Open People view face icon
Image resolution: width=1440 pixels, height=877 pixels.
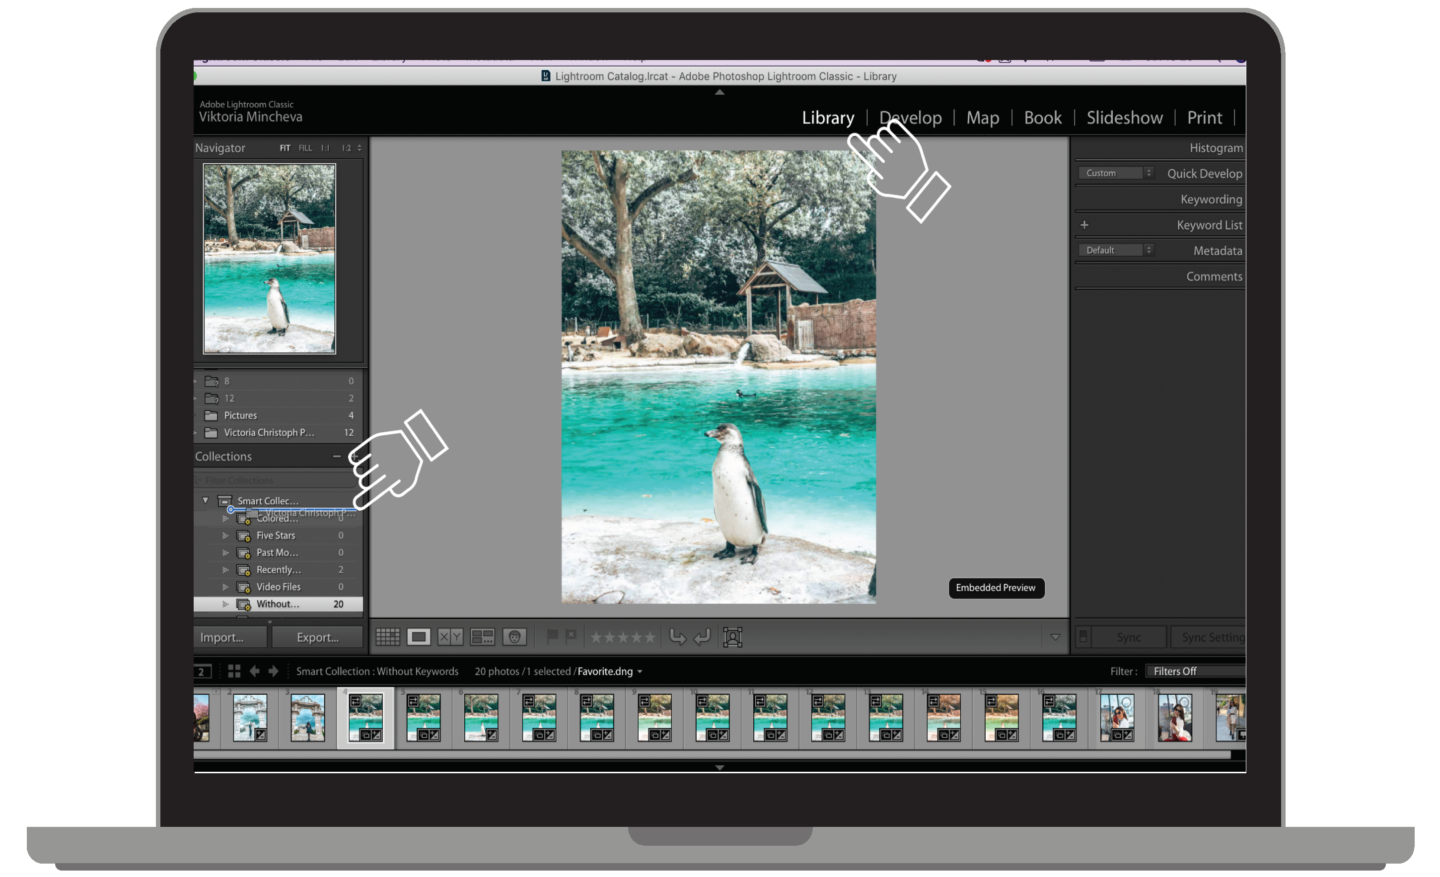click(x=514, y=637)
